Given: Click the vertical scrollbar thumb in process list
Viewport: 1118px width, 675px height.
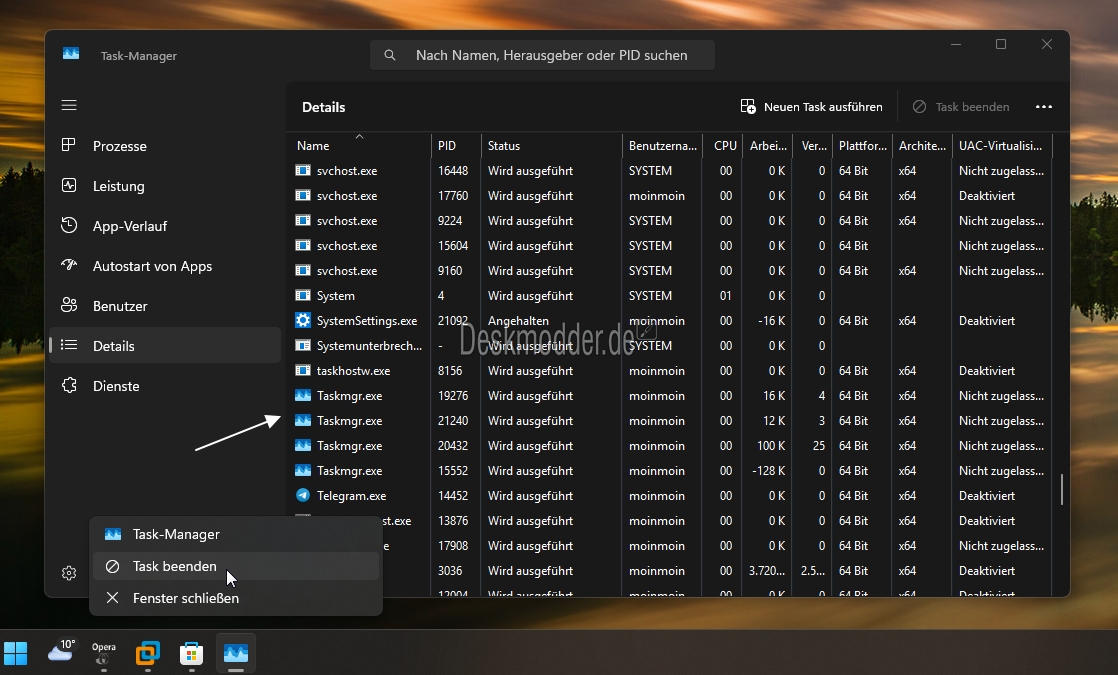Looking at the screenshot, I should (x=1061, y=489).
